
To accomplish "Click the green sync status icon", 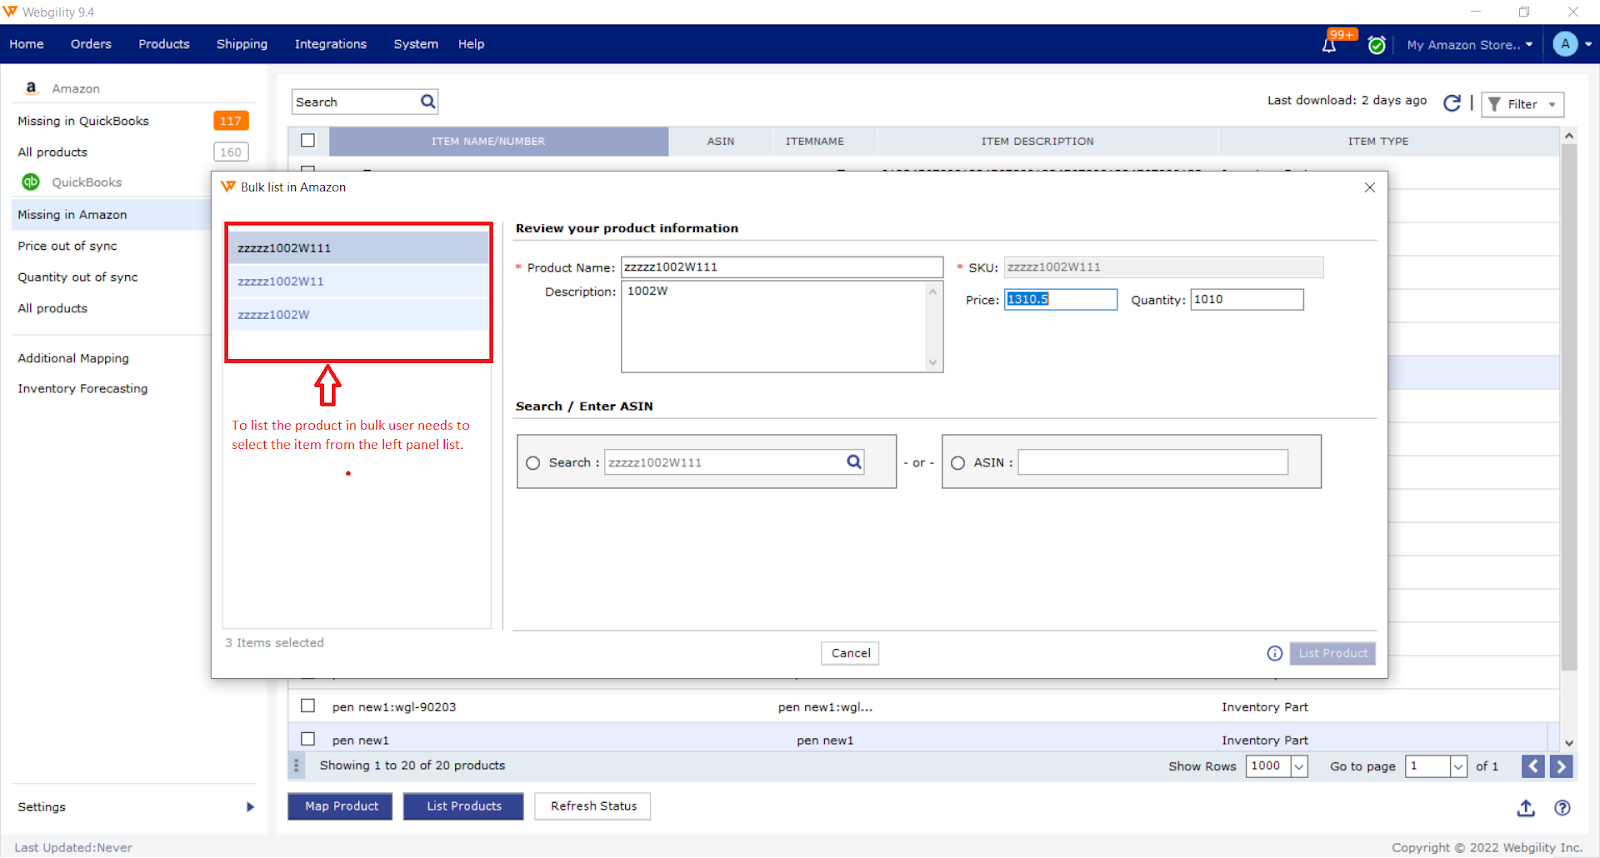I will [1377, 45].
